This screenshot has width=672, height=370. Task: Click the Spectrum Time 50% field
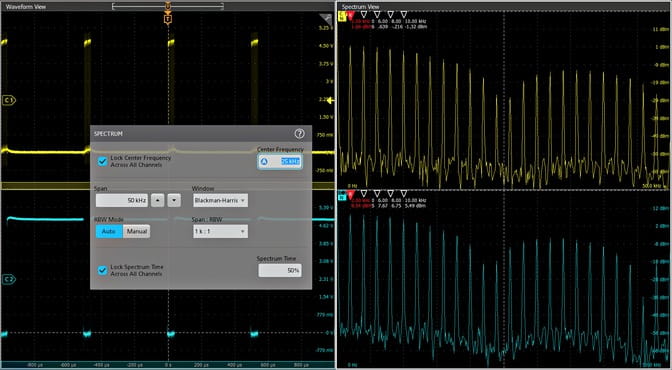click(280, 271)
